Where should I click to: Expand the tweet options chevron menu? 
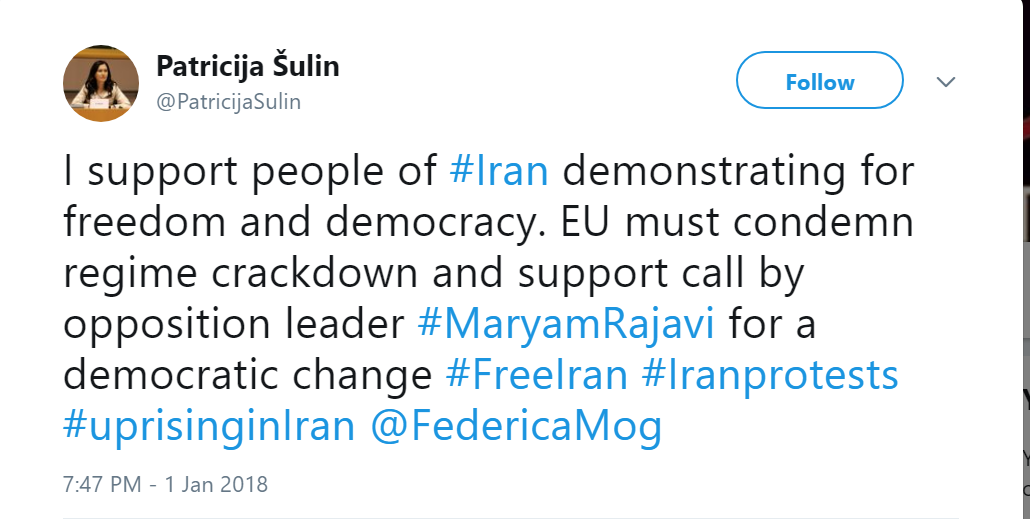(x=945, y=82)
